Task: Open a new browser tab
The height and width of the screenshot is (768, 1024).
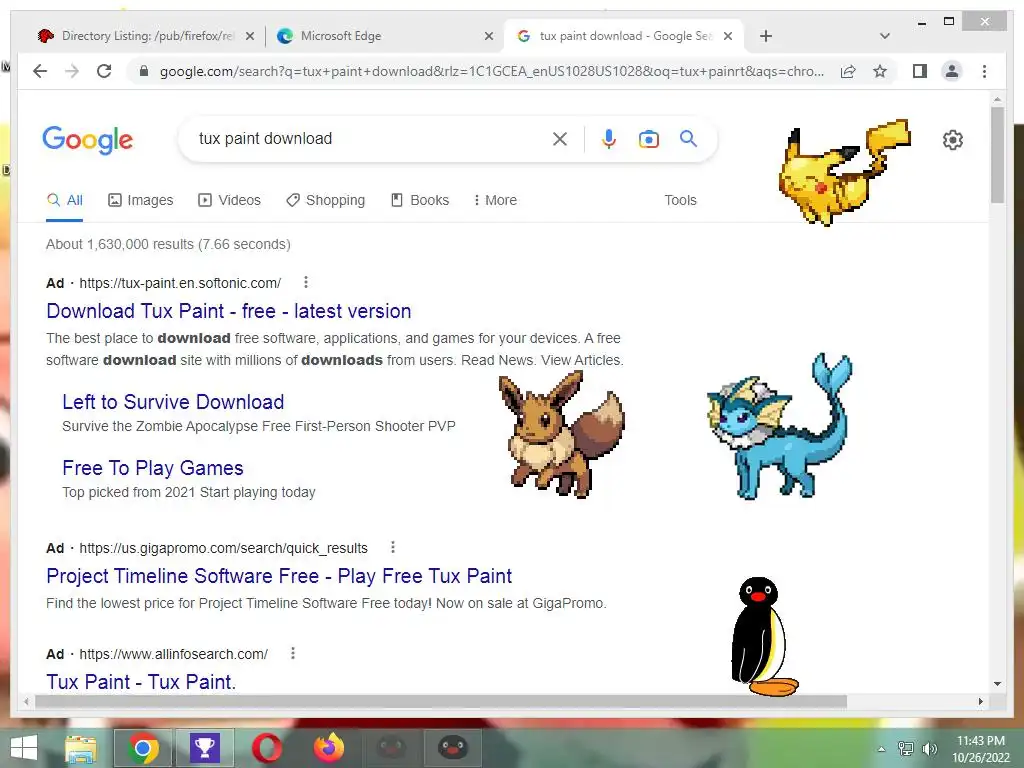Action: (766, 36)
